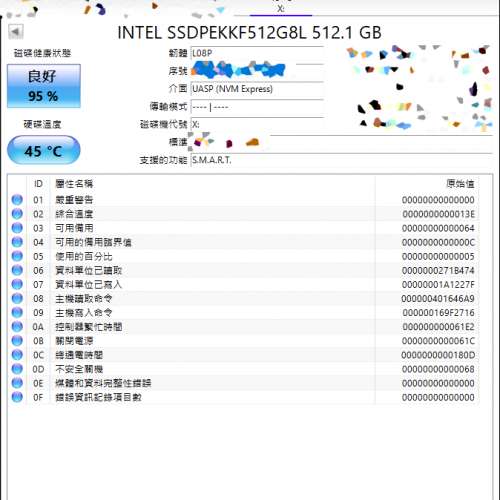Click the 良好 95 % health status box
Image resolution: width=500 pixels, height=500 pixels.
coord(44,86)
